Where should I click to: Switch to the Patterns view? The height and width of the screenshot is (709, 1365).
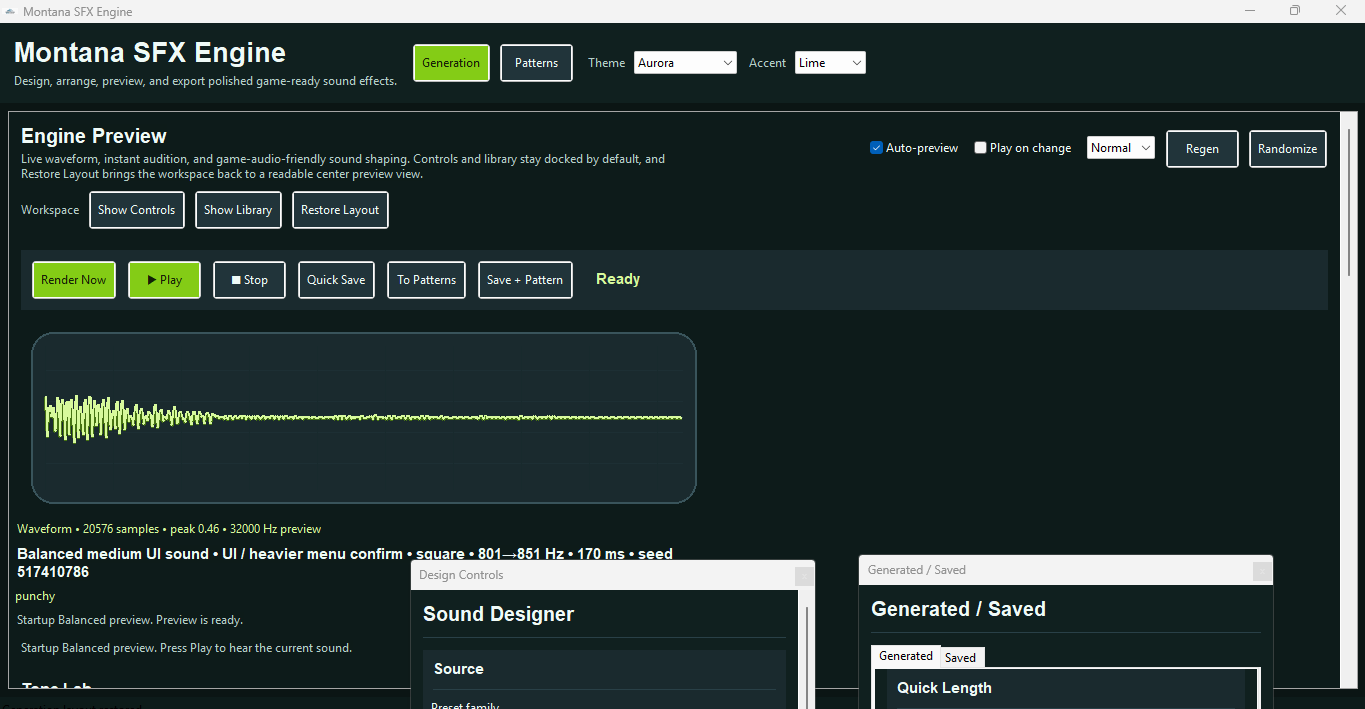pos(536,63)
